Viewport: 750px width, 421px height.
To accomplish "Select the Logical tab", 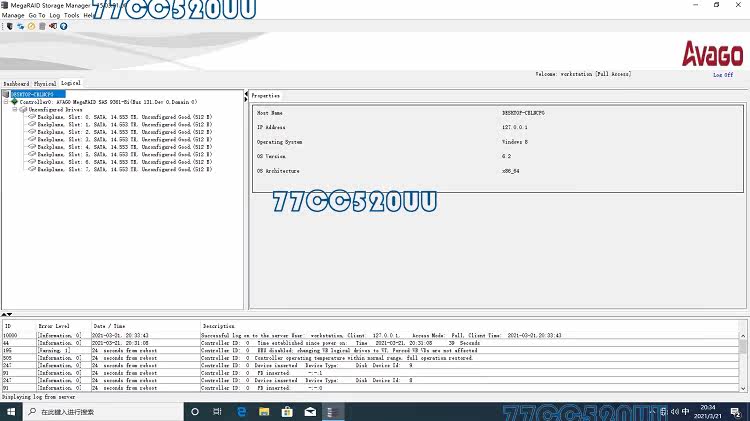I will pyautogui.click(x=71, y=83).
